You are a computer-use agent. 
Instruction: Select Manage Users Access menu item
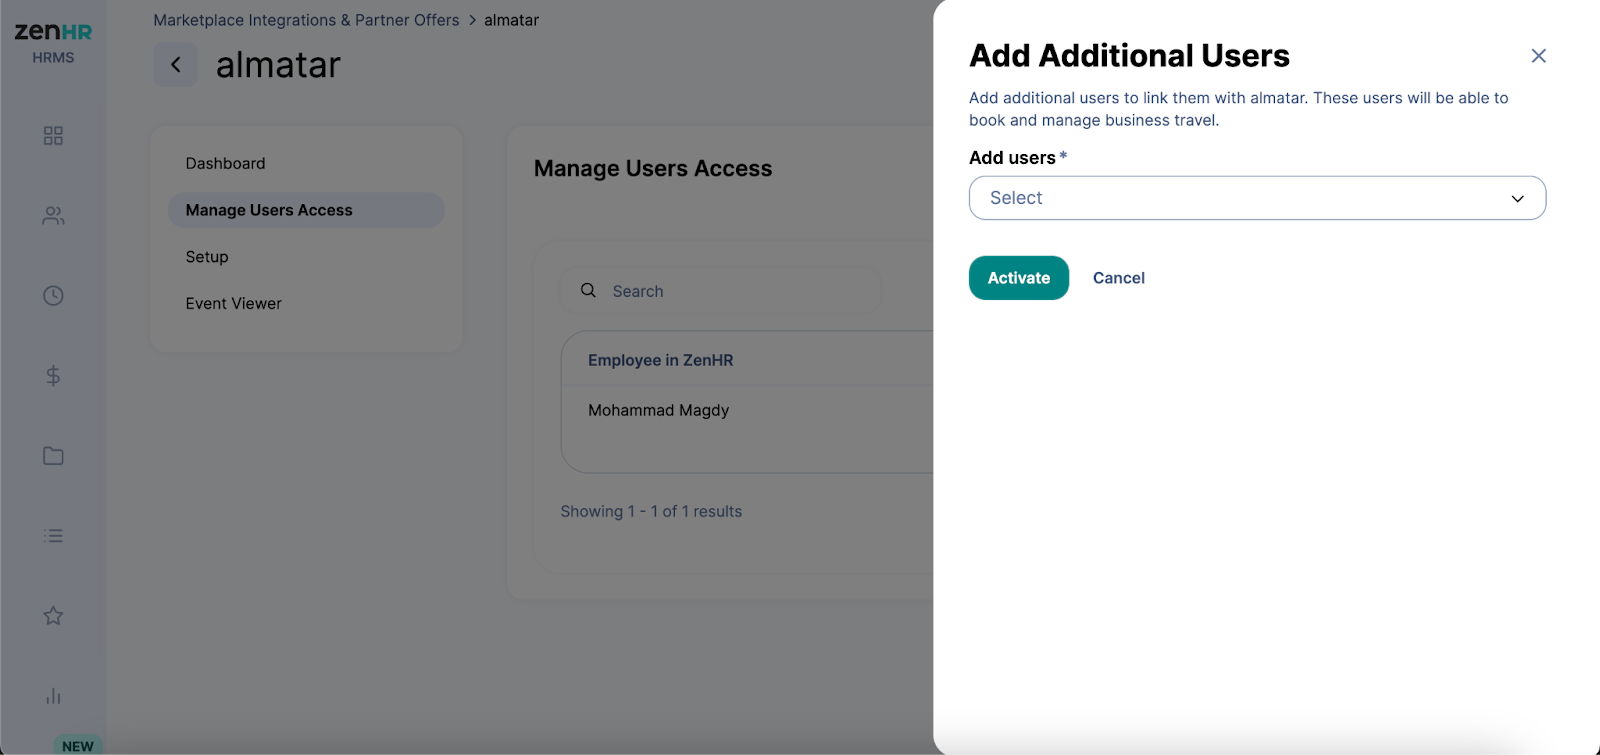pos(306,210)
